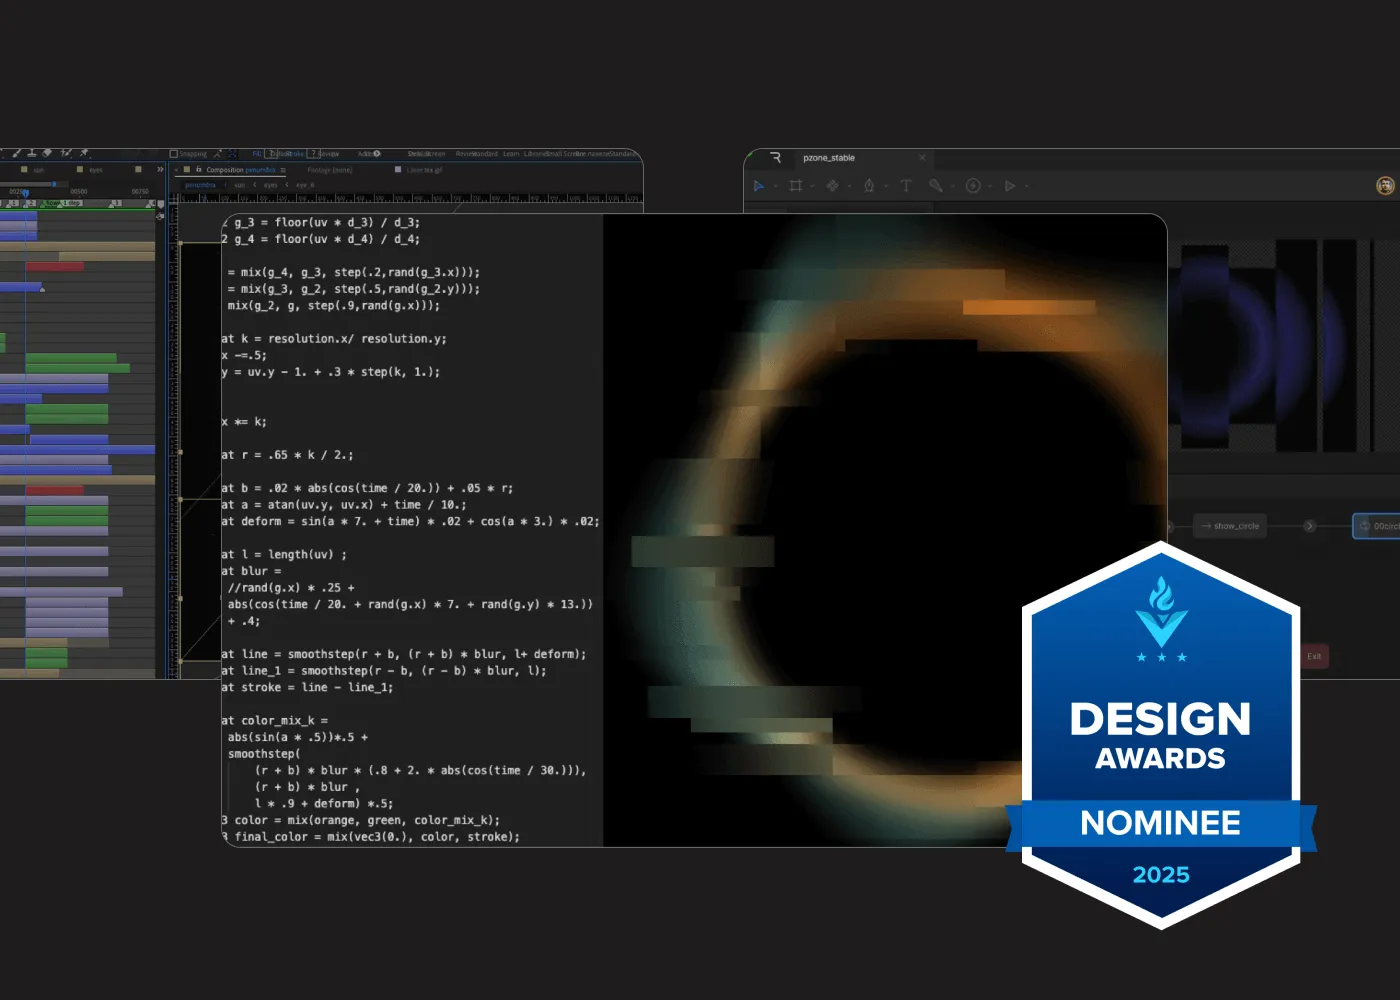Image resolution: width=1400 pixels, height=1000 pixels.
Task: Open dropdown arrow beside the Play button
Action: (x=1027, y=186)
